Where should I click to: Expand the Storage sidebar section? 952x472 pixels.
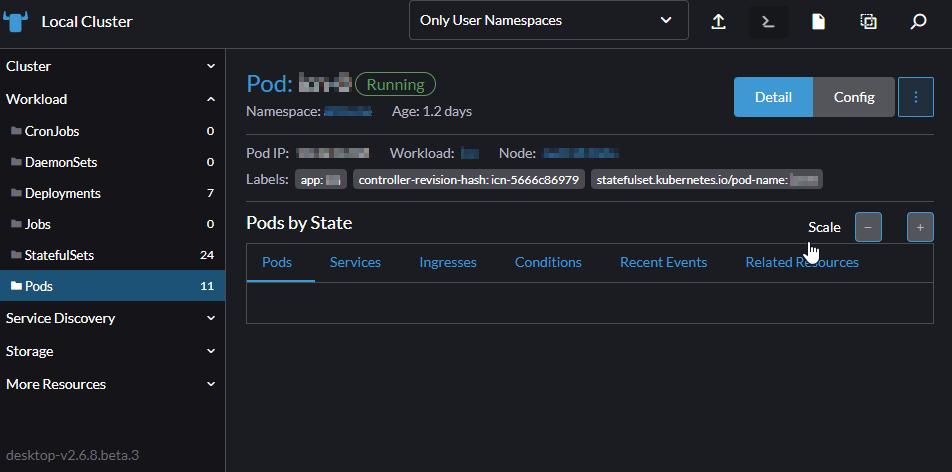tap(112, 351)
